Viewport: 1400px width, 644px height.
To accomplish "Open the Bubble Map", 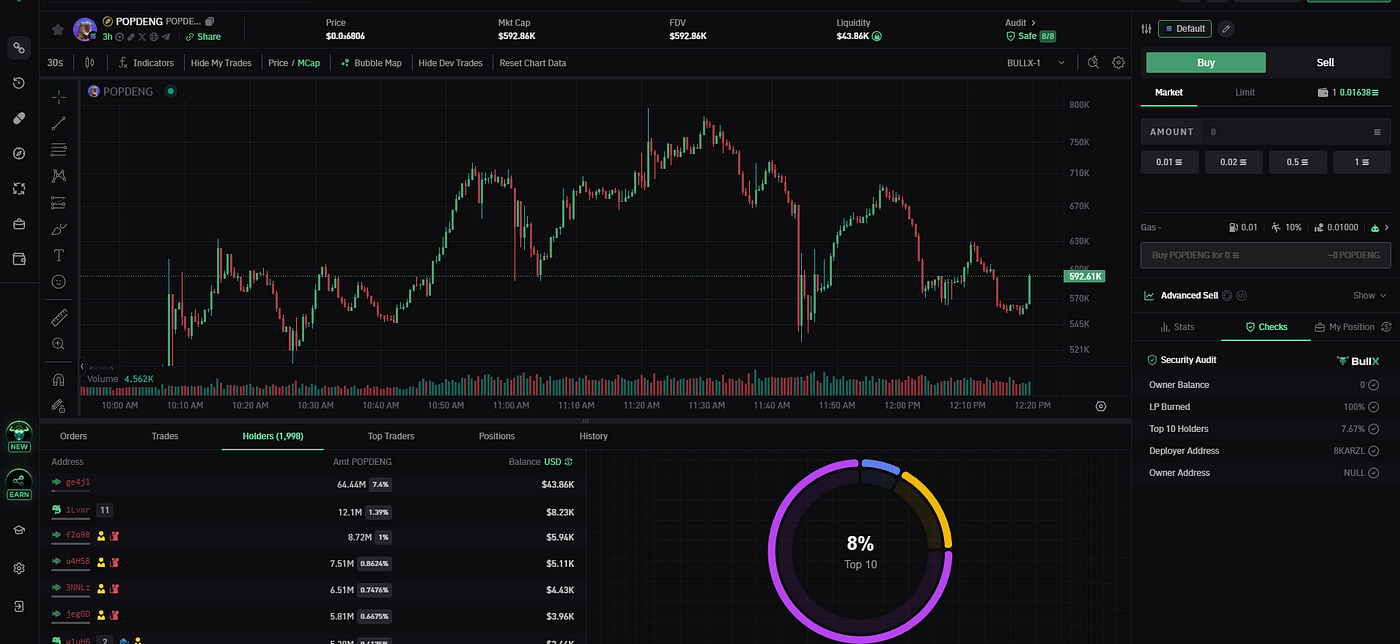I will [x=371, y=63].
